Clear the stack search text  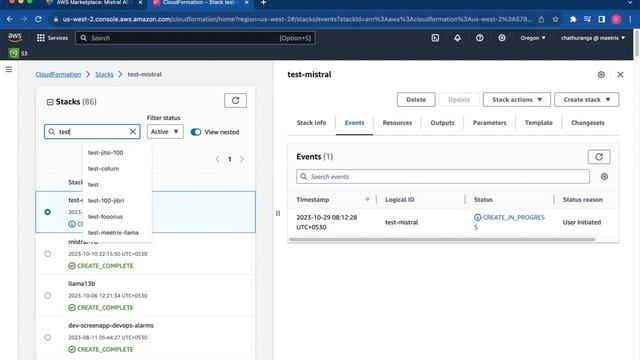pyautogui.click(x=133, y=131)
